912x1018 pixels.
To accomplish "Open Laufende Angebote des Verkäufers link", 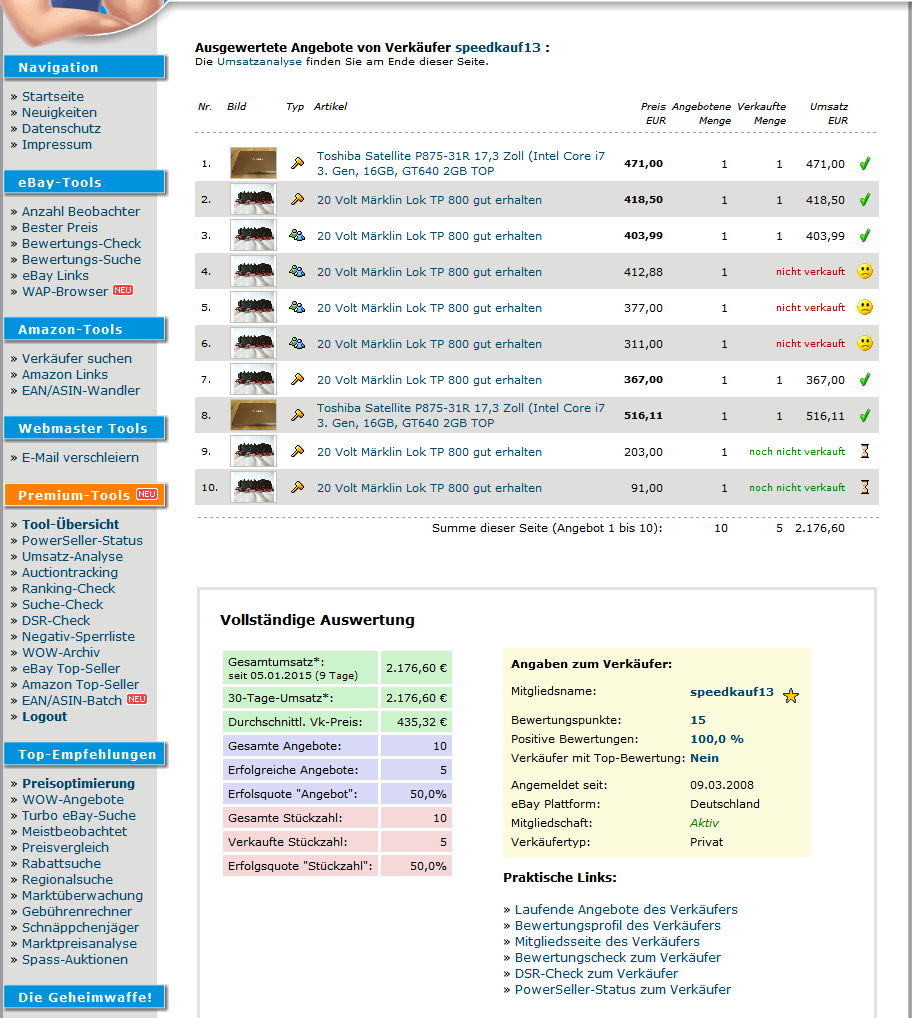I will (626, 910).
